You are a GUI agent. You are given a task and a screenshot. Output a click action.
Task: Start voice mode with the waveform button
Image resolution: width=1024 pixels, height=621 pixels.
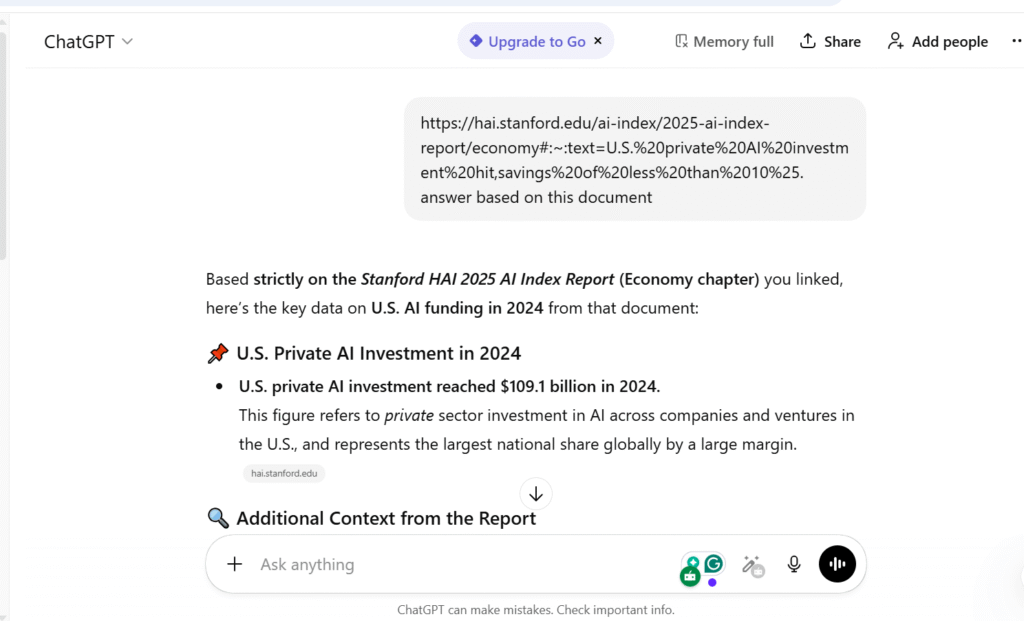(837, 564)
